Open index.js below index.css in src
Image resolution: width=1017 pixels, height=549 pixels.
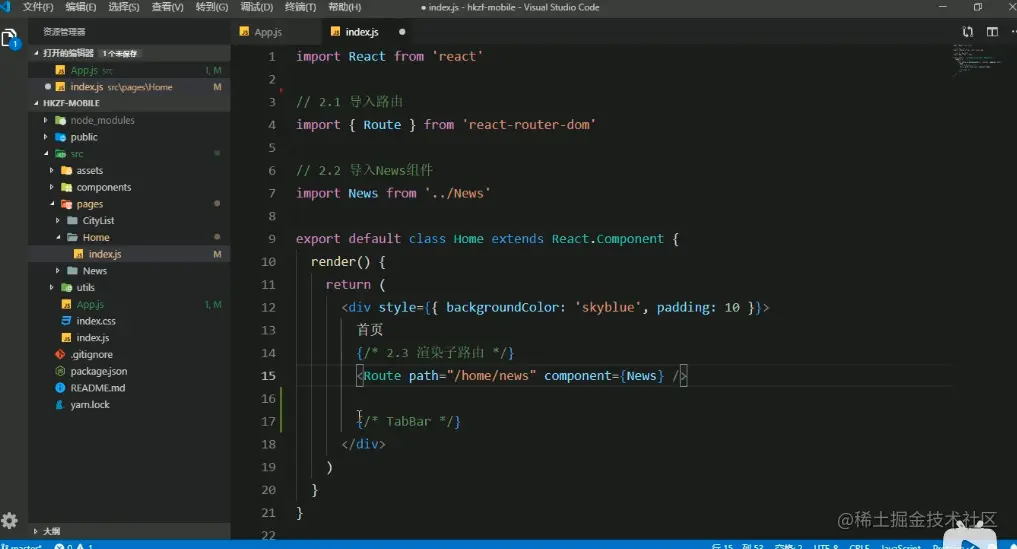coord(129,337)
